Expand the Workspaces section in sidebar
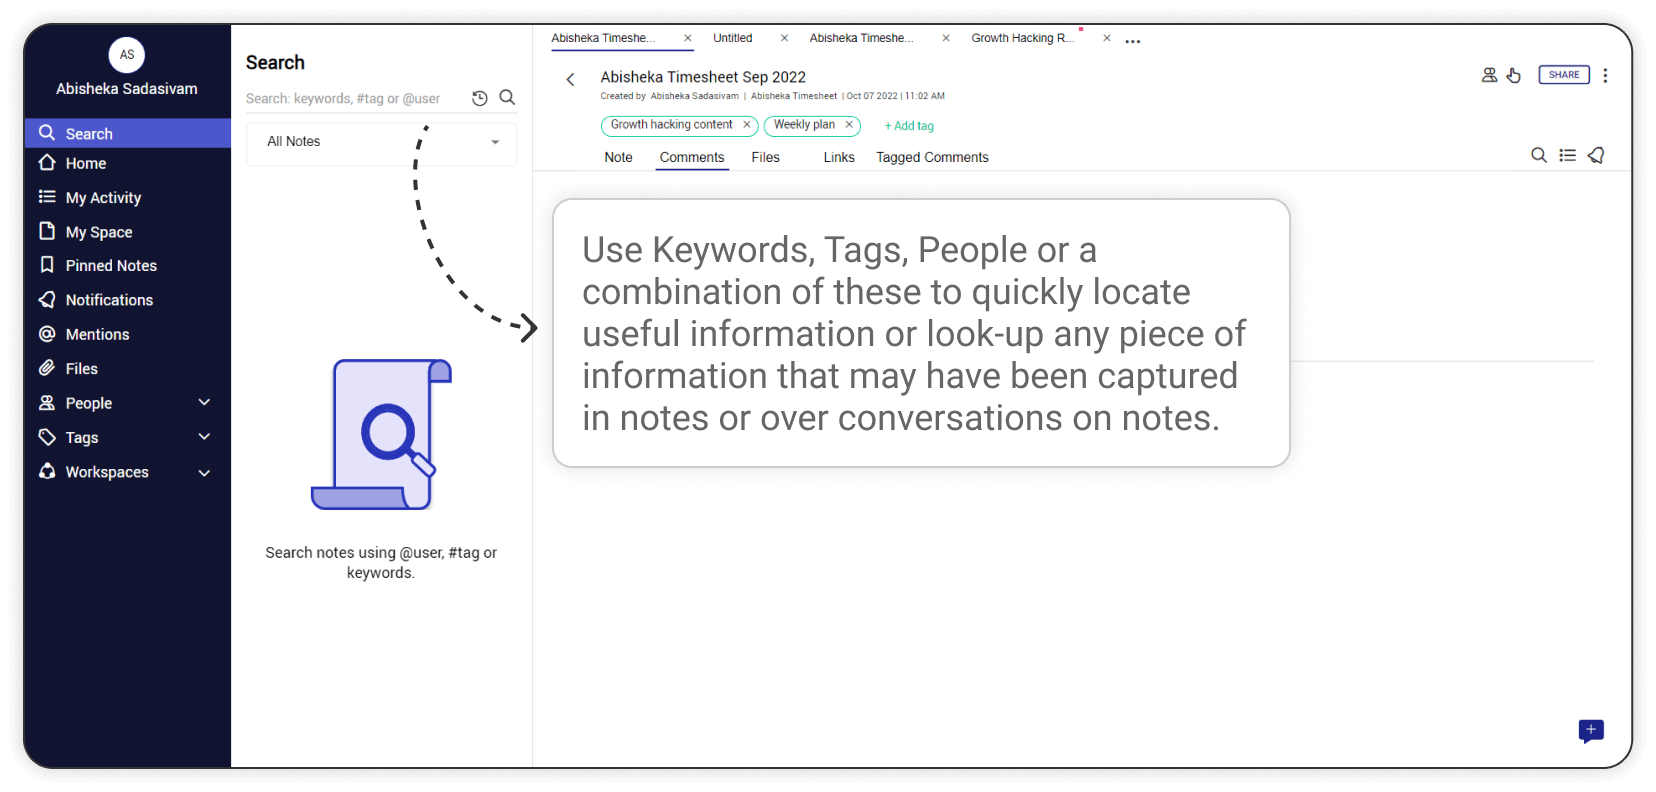This screenshot has width=1656, height=792. pyautogui.click(x=204, y=472)
